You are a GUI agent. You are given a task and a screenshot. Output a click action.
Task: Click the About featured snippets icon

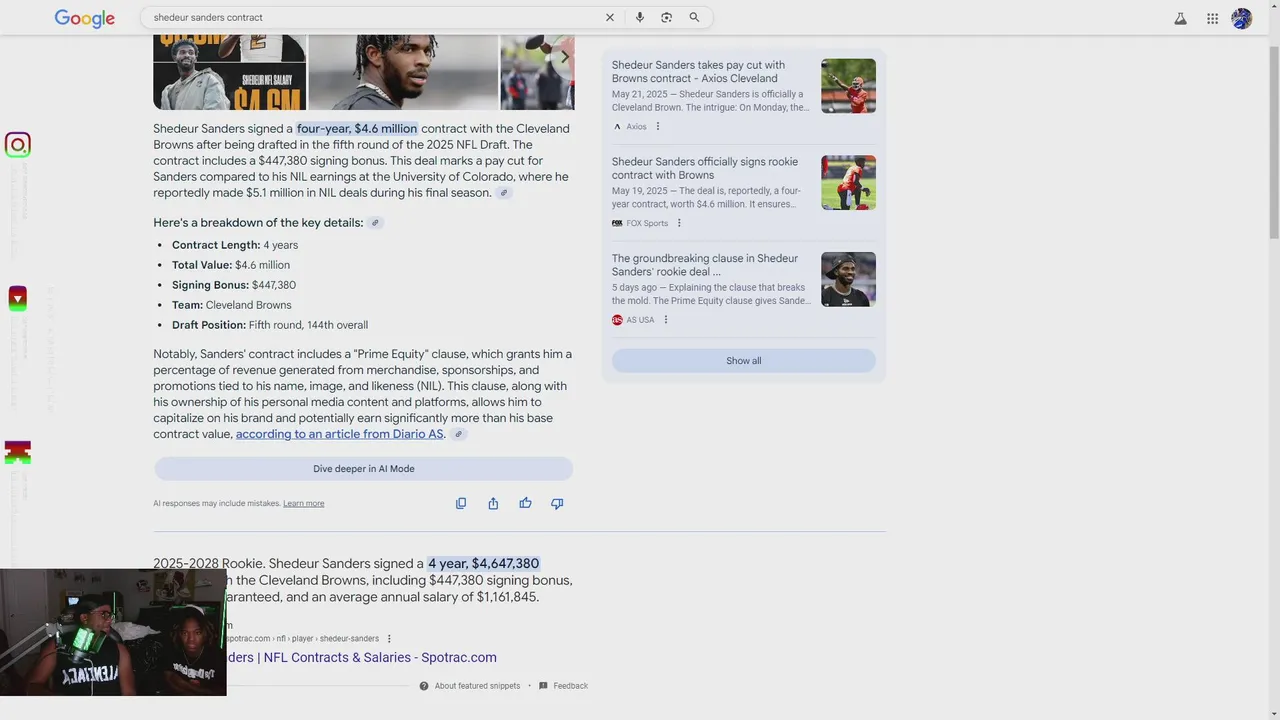coord(424,686)
